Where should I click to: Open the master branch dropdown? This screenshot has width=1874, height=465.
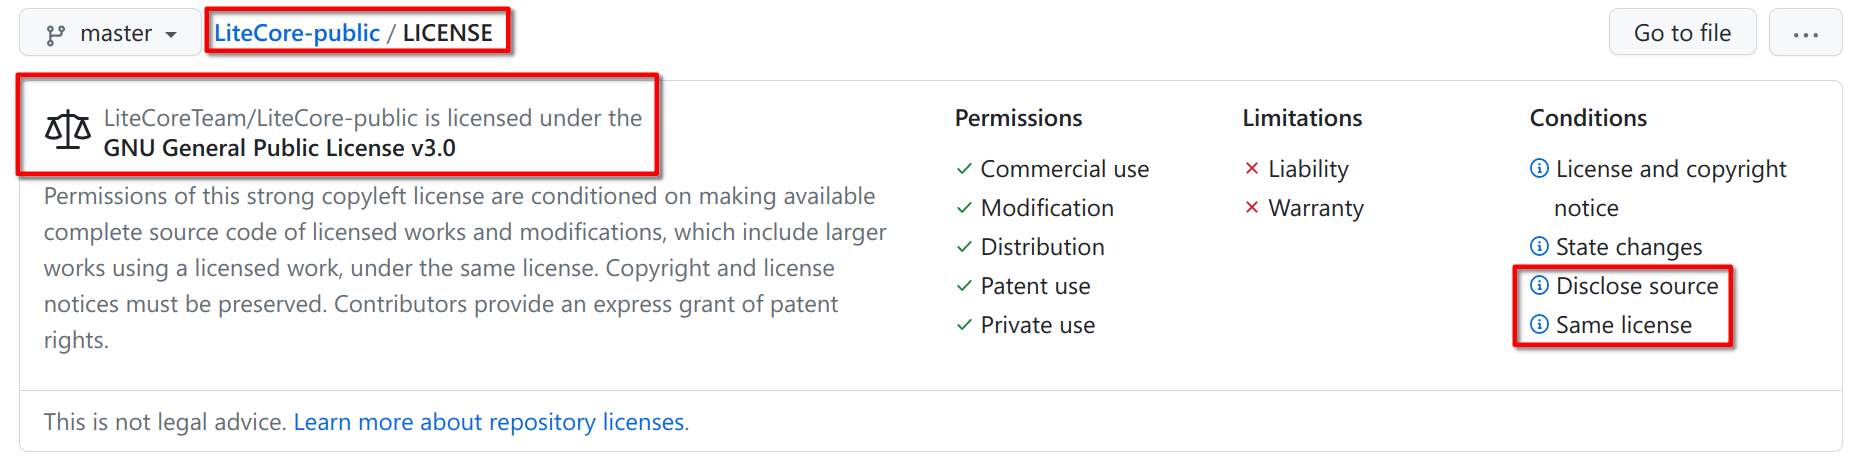[110, 33]
